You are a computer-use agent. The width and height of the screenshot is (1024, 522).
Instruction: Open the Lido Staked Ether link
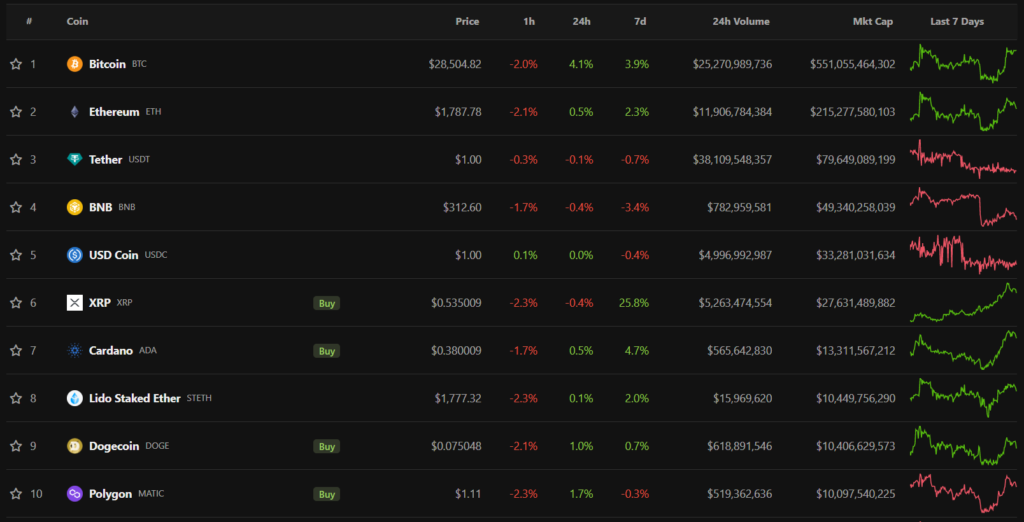(134, 398)
